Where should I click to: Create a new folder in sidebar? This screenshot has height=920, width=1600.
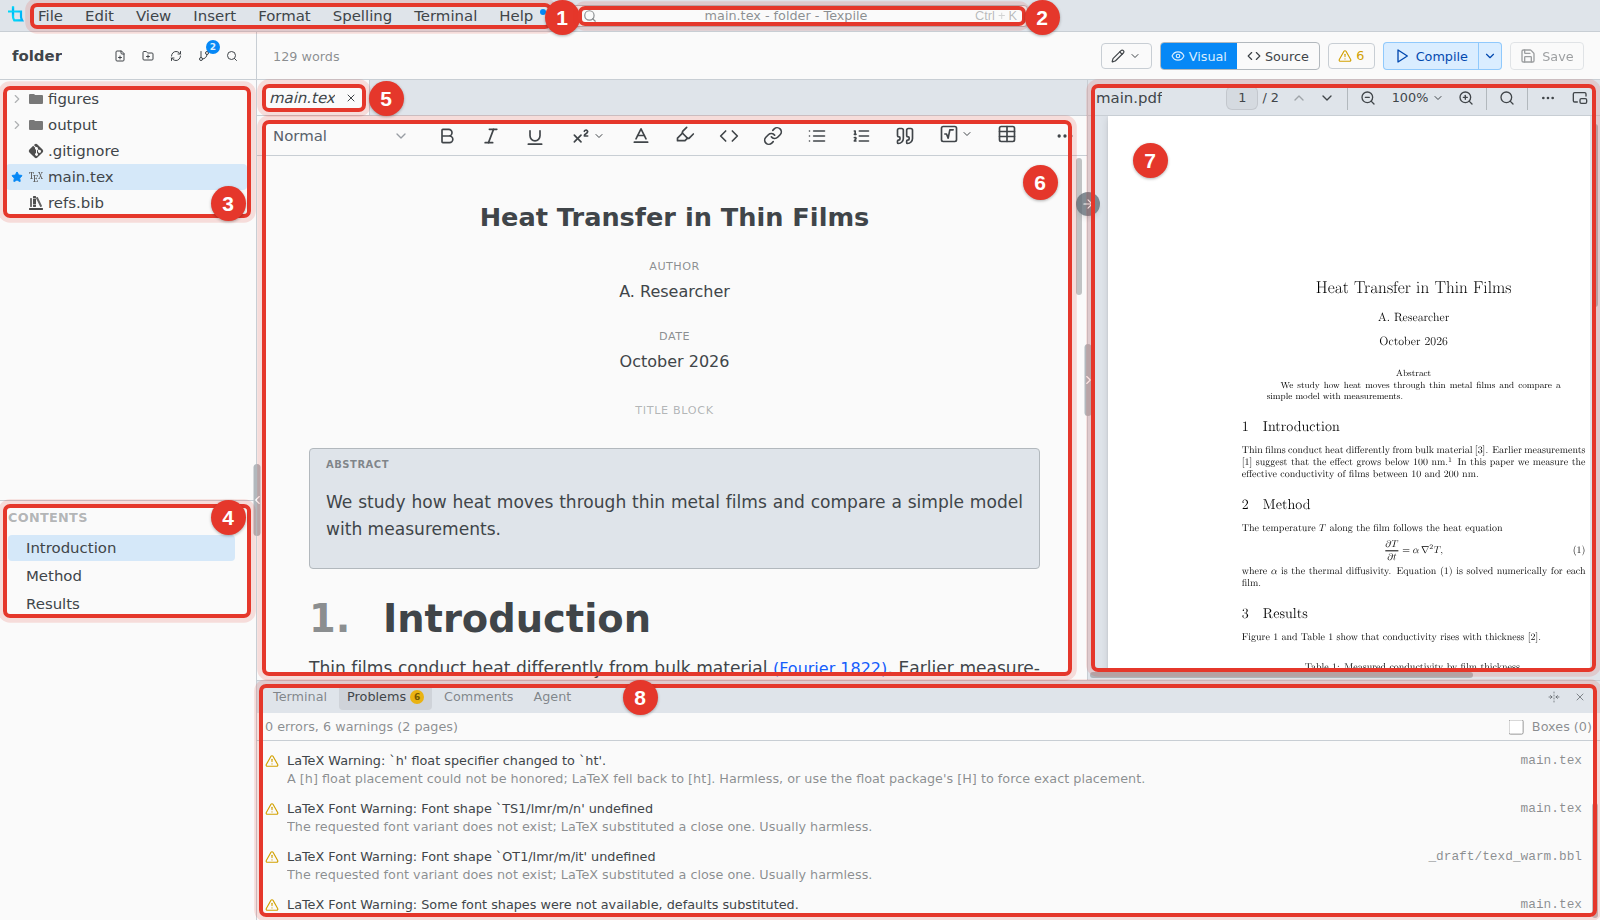pyautogui.click(x=148, y=56)
